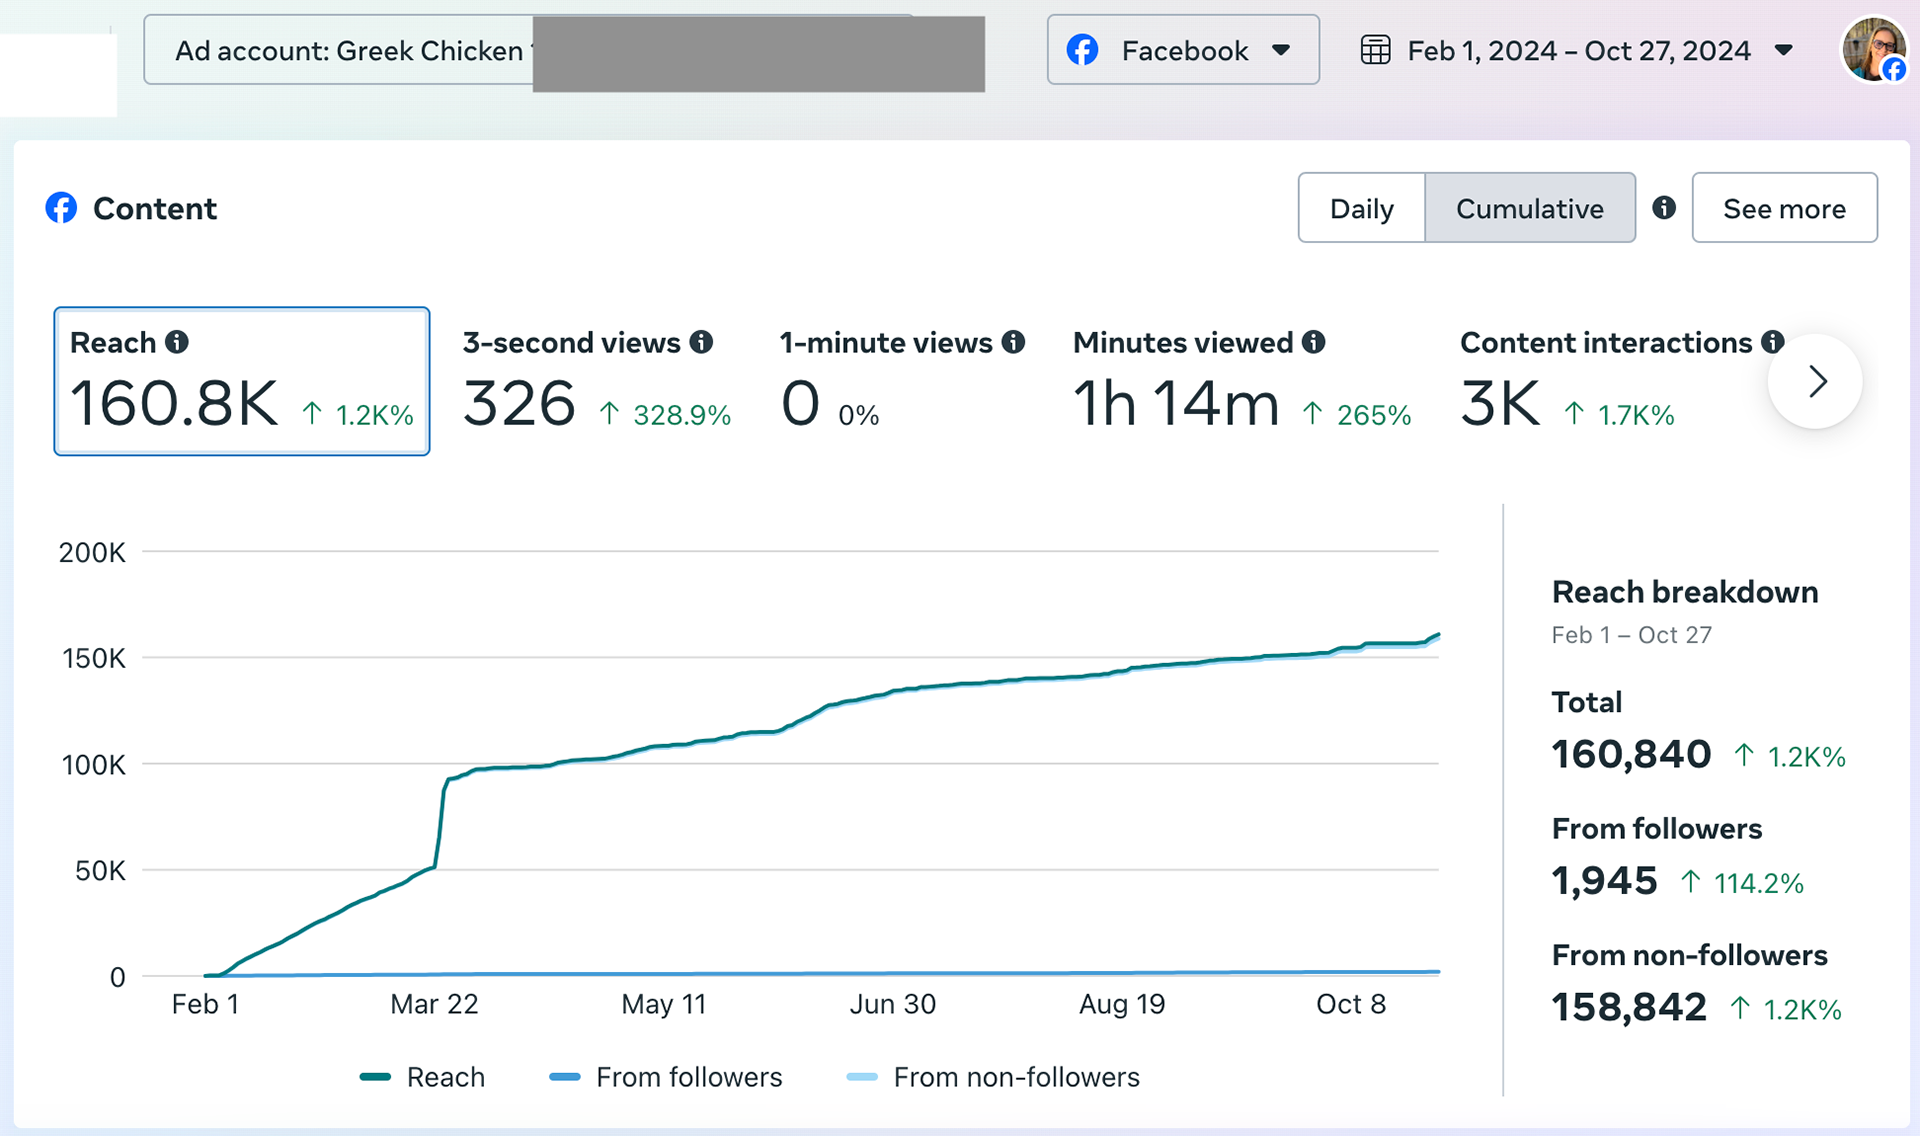Open the profile avatar menu

tap(1872, 49)
